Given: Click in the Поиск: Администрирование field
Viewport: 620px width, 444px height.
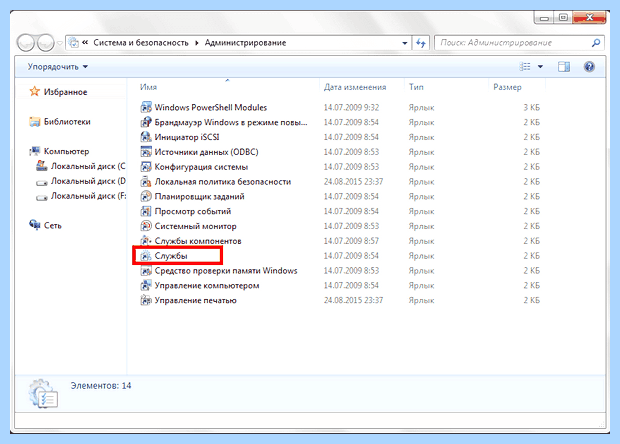Looking at the screenshot, I should coord(519,43).
